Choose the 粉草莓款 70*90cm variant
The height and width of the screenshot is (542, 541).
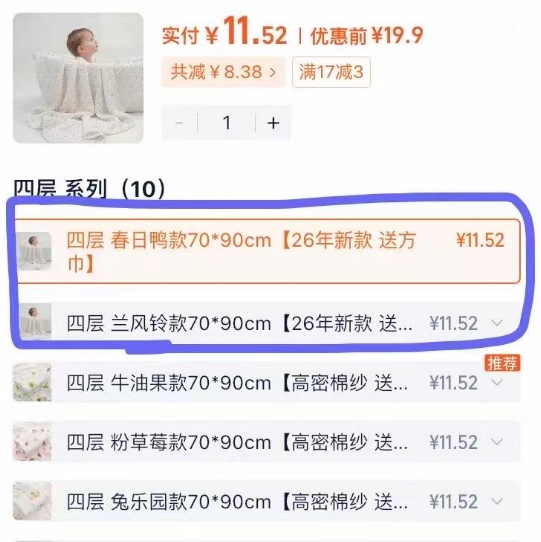point(267,442)
